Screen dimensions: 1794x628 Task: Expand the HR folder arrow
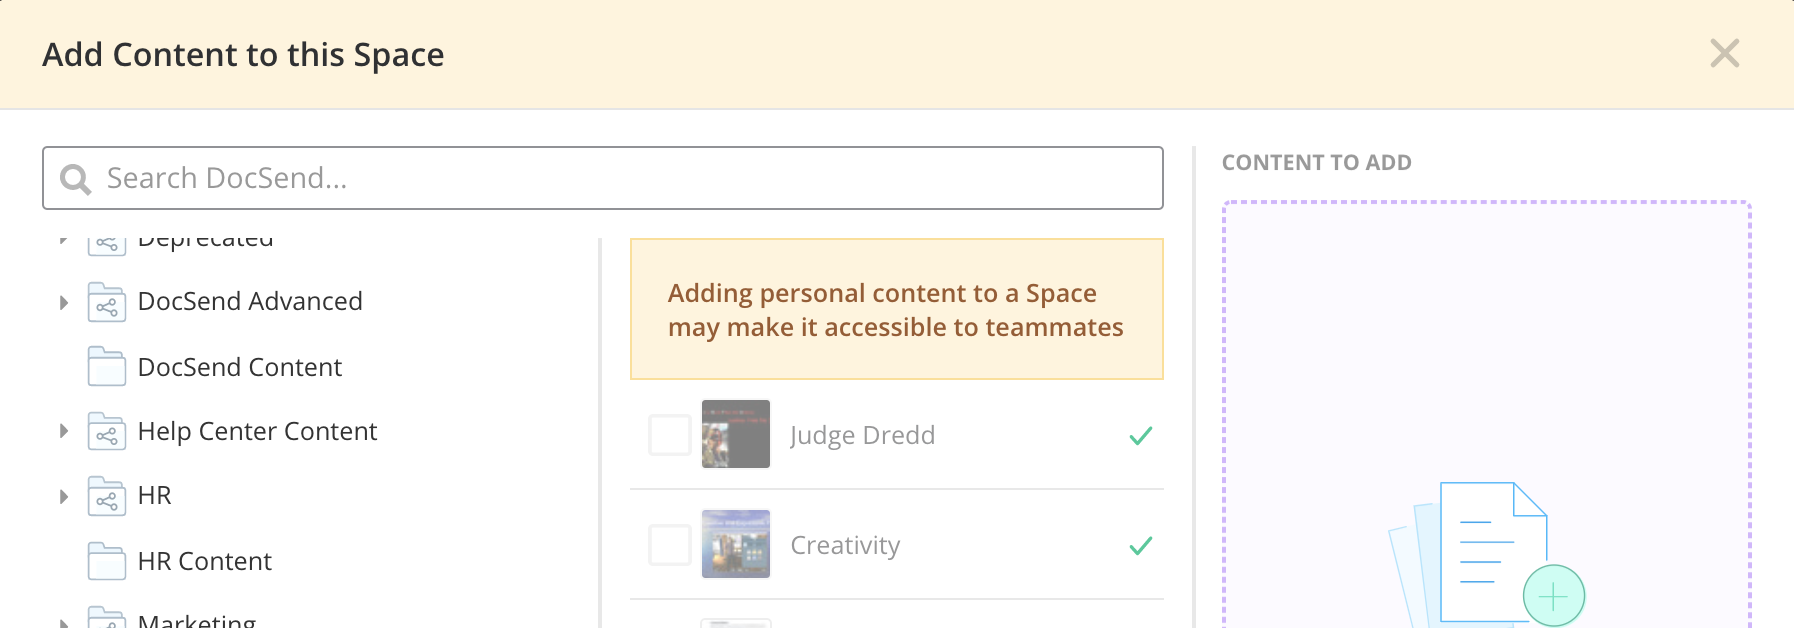click(63, 496)
